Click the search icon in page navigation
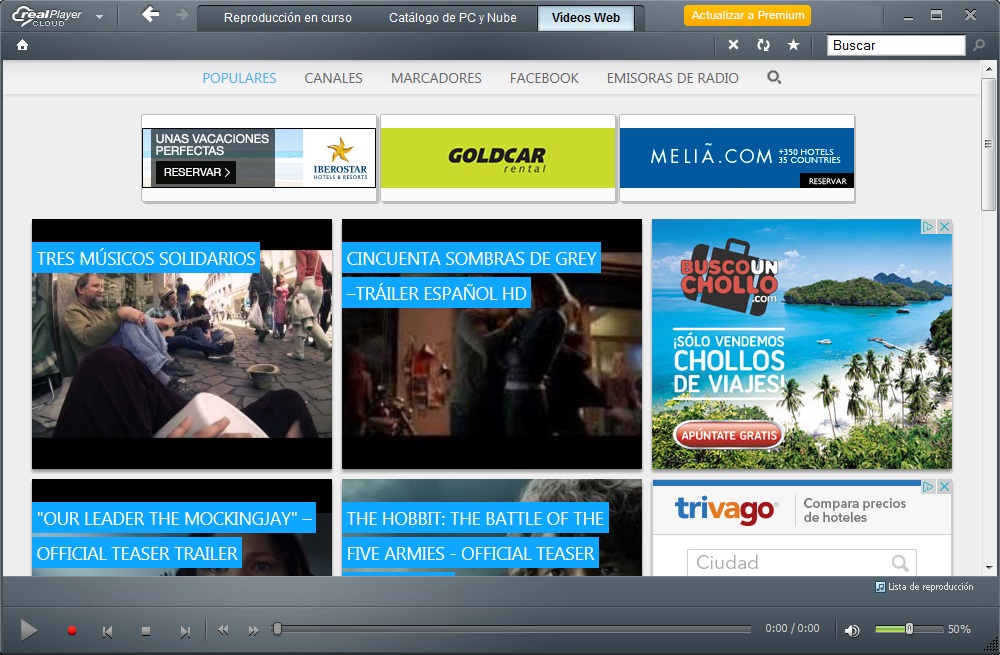The width and height of the screenshot is (1000, 655). click(x=774, y=78)
